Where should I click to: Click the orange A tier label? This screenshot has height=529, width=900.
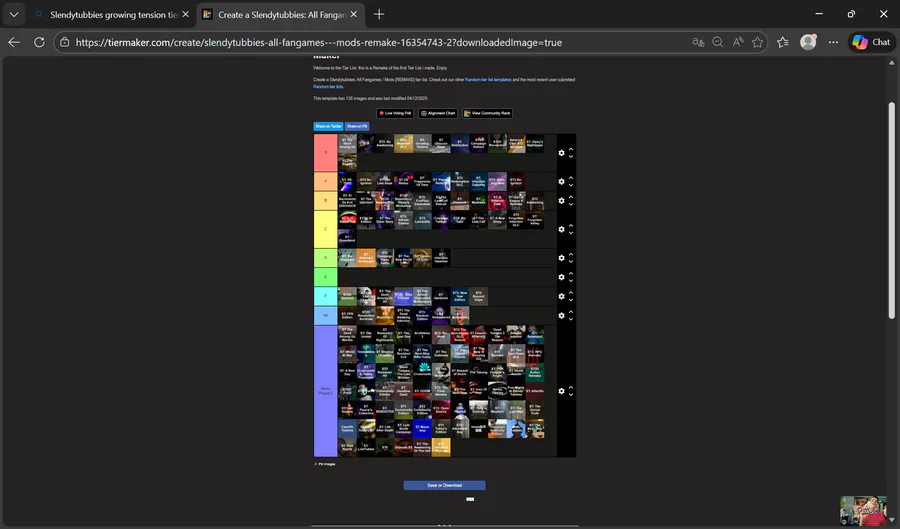point(325,181)
